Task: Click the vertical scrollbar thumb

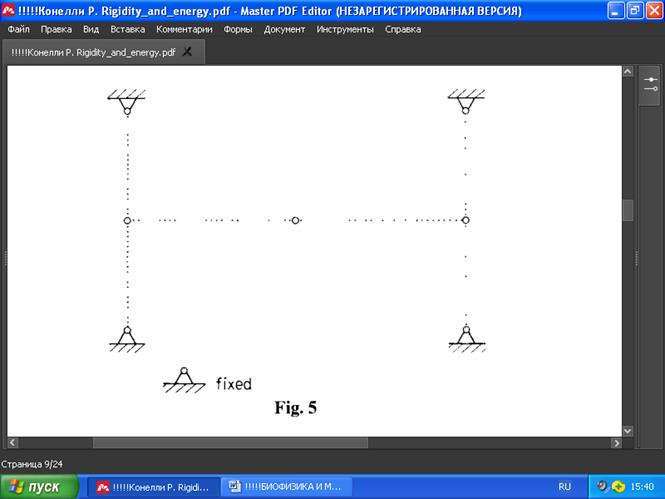Action: point(628,210)
